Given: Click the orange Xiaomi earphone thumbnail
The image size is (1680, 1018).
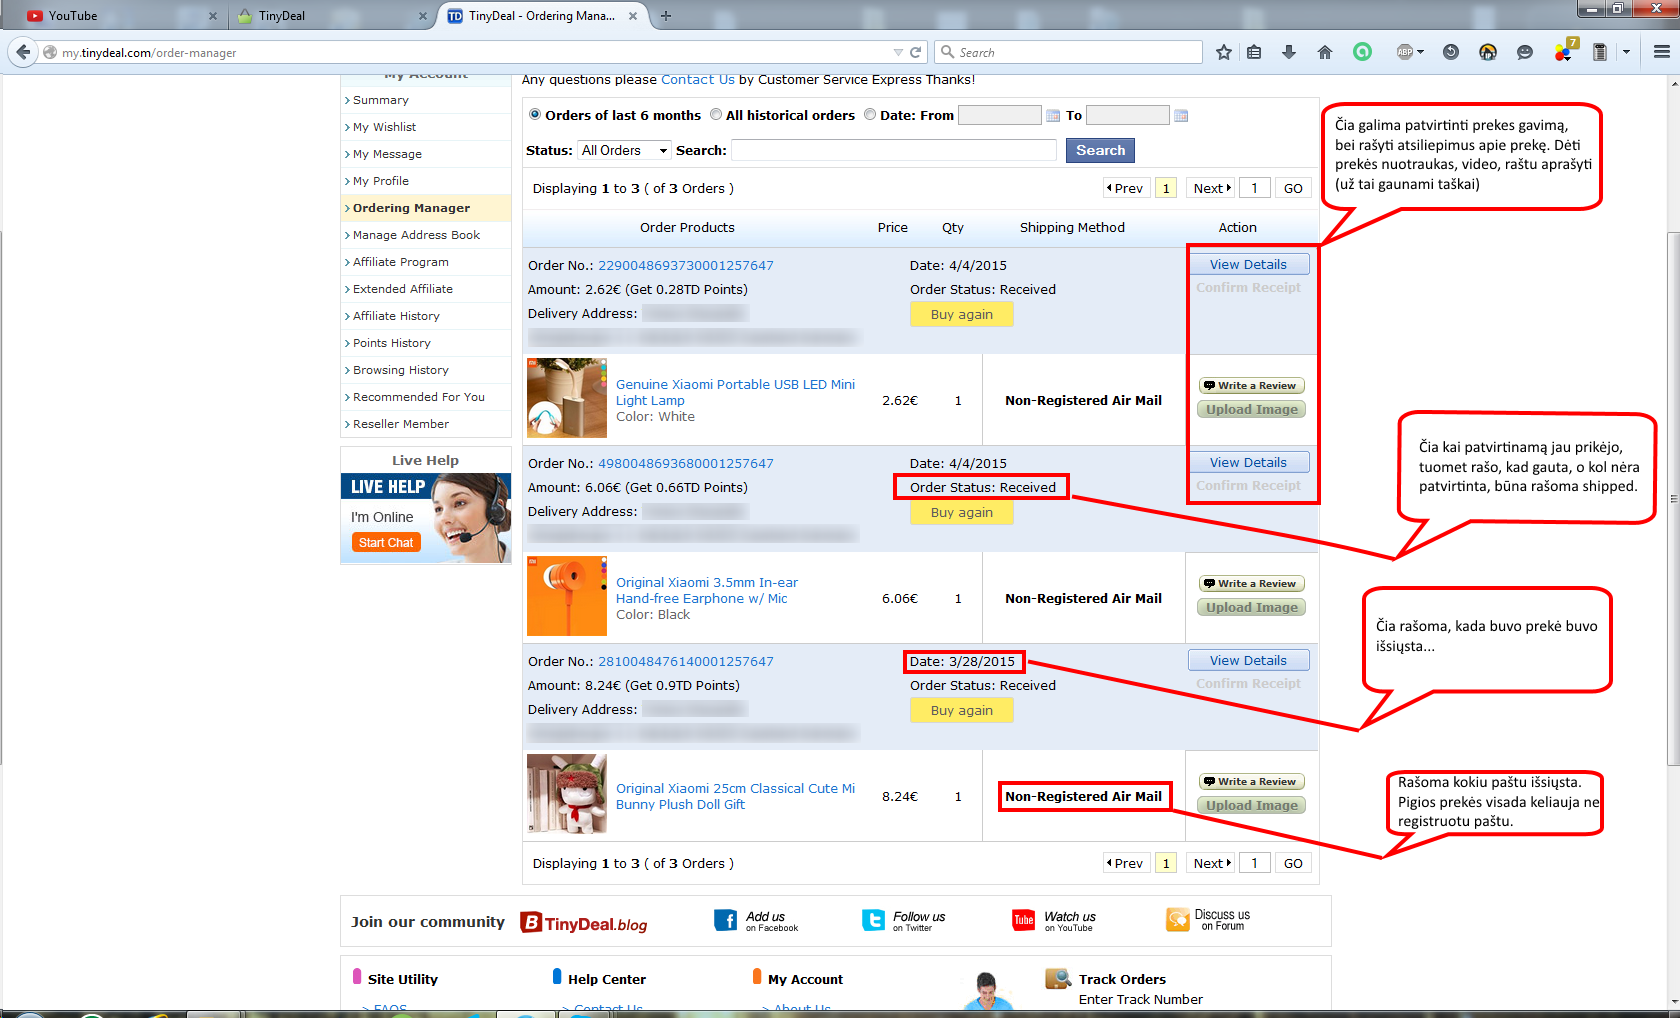Looking at the screenshot, I should (x=567, y=596).
